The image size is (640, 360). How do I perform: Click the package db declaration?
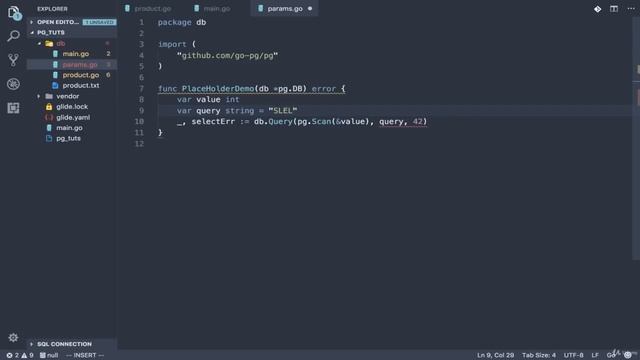click(x=182, y=22)
